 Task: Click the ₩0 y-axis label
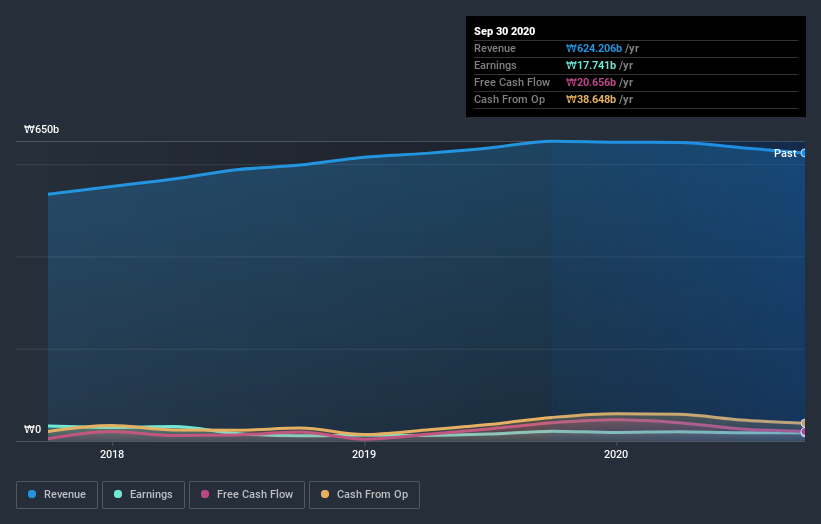[32, 429]
